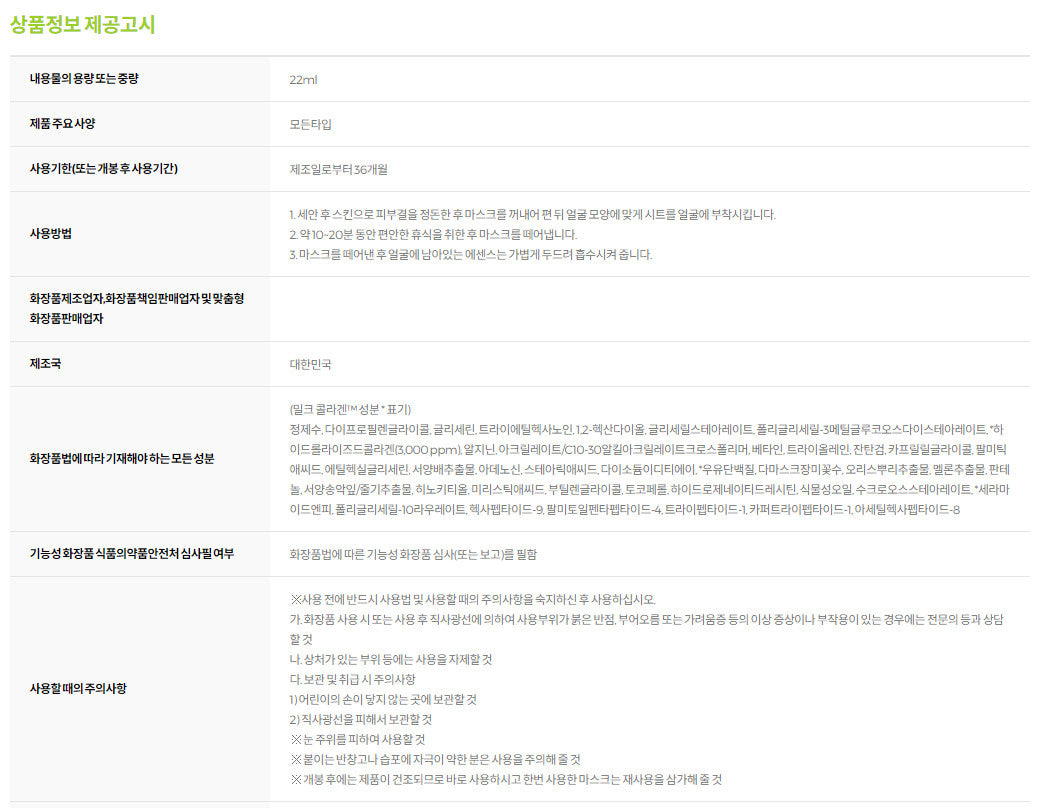The height and width of the screenshot is (808, 1044).
Task: Select the 내용물의 용량 또는 중량 label
Action: click(x=84, y=79)
